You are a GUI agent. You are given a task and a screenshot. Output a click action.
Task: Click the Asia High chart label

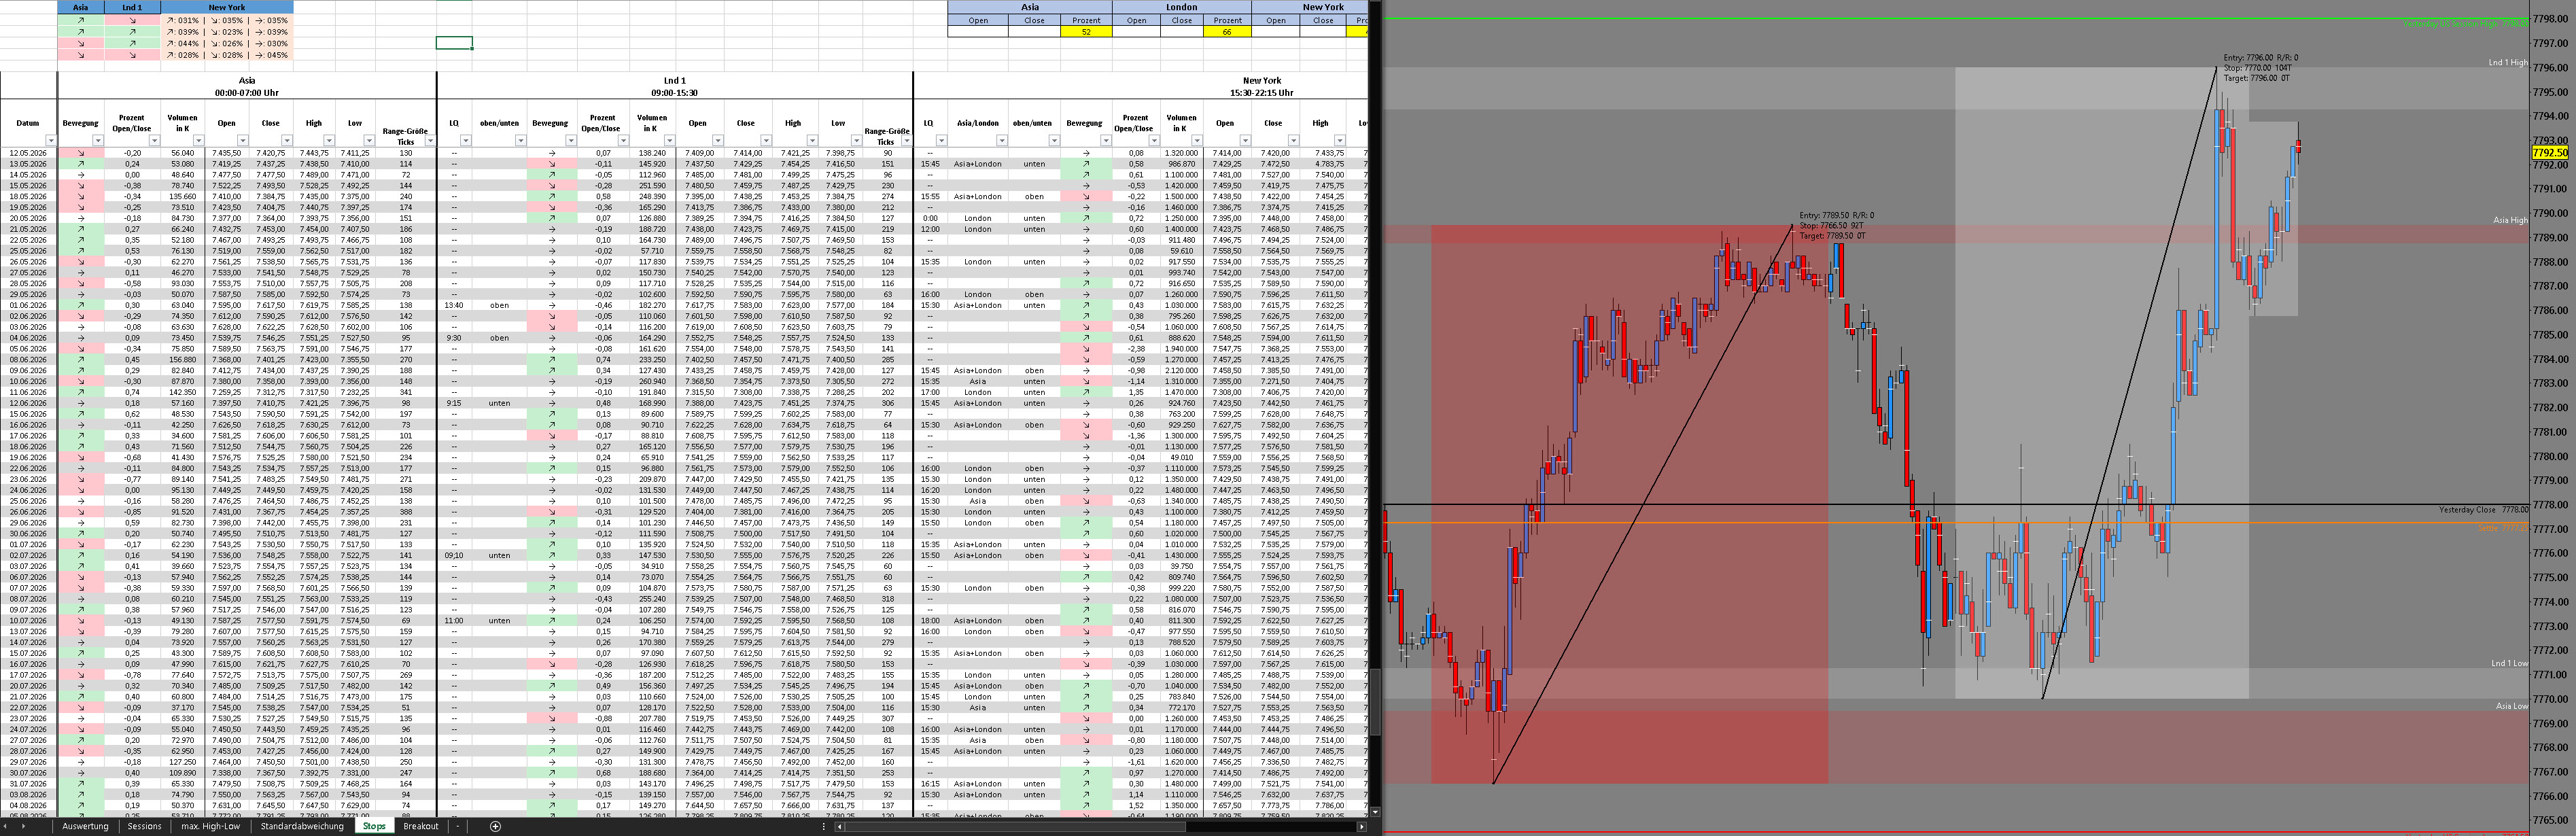coord(2510,220)
